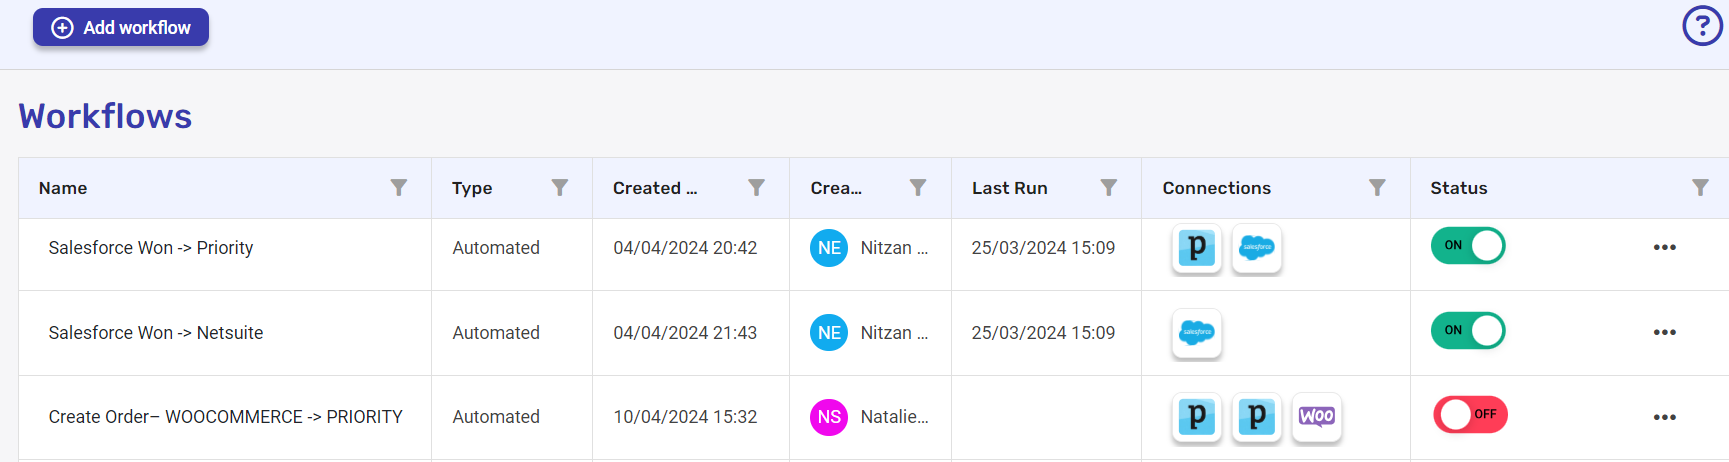Open more options for Salesforce Won -> Priority

pos(1664,248)
